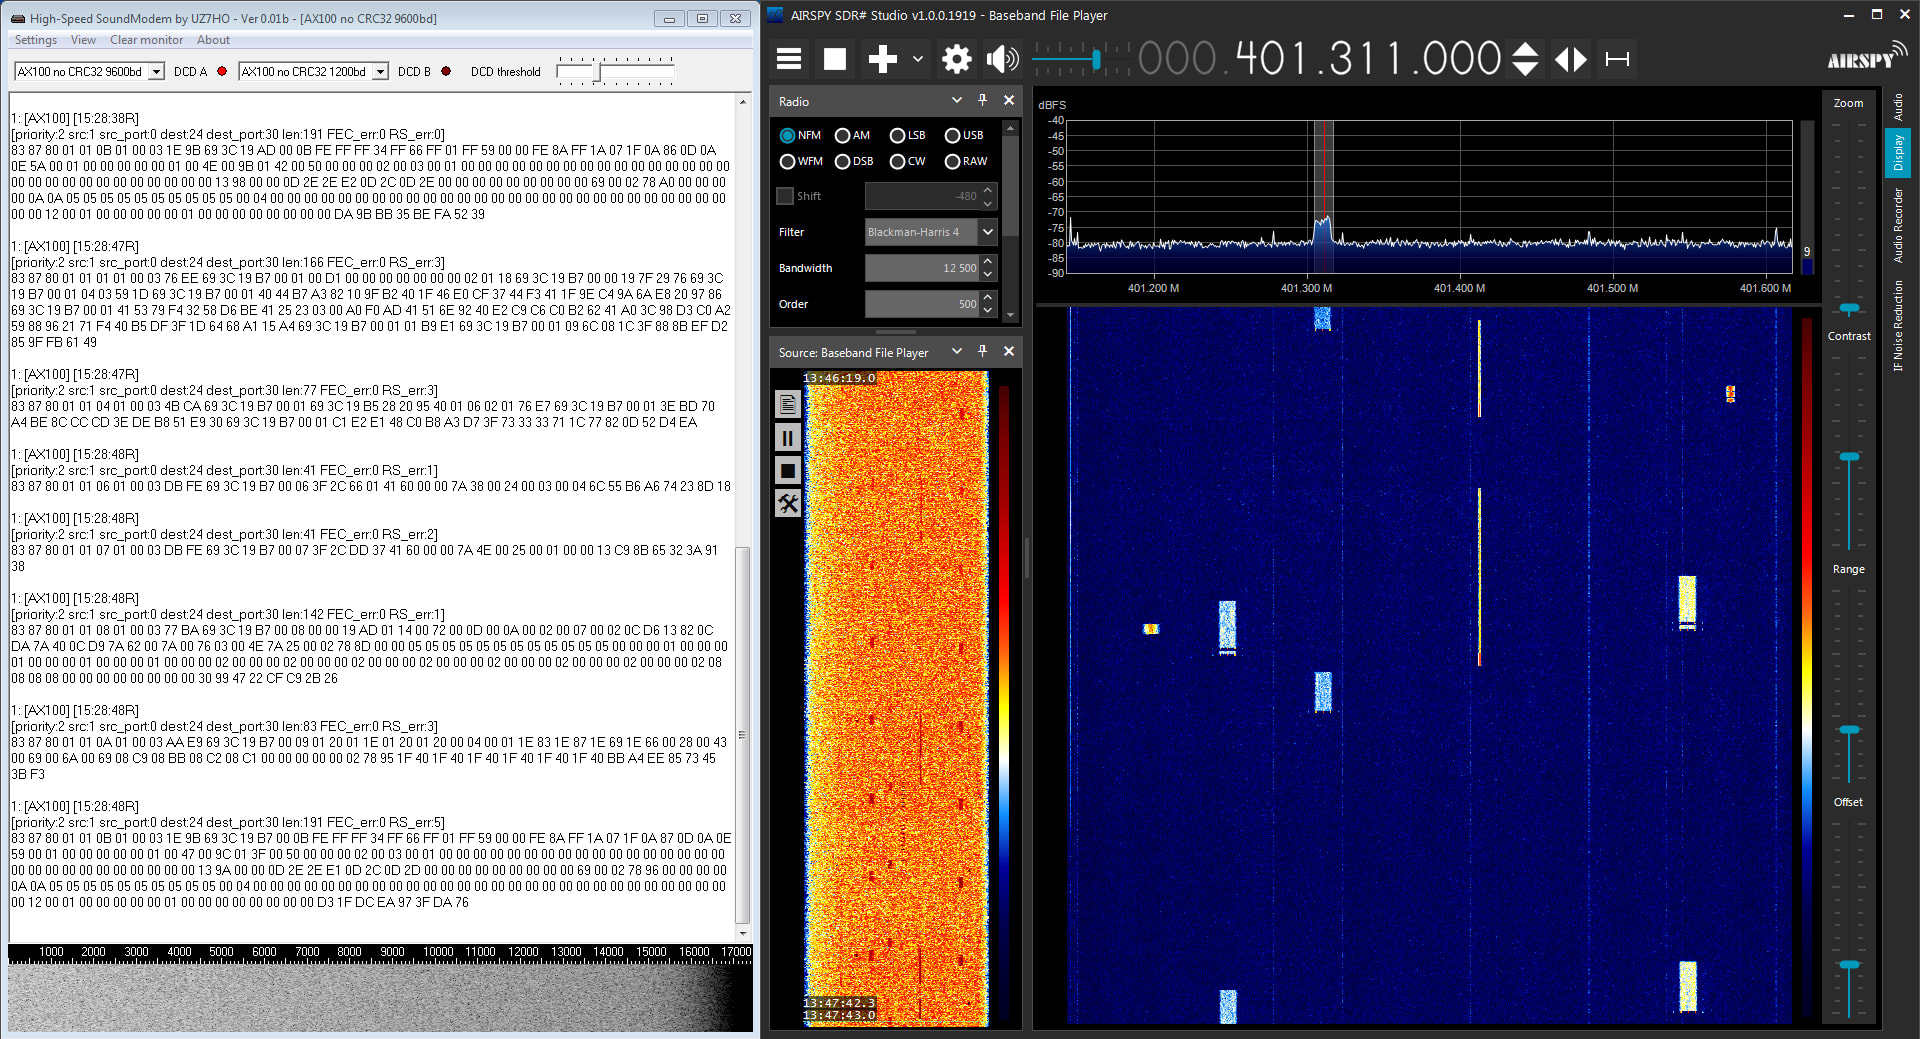Click Clear monitor to clear decoded packets

[146, 40]
